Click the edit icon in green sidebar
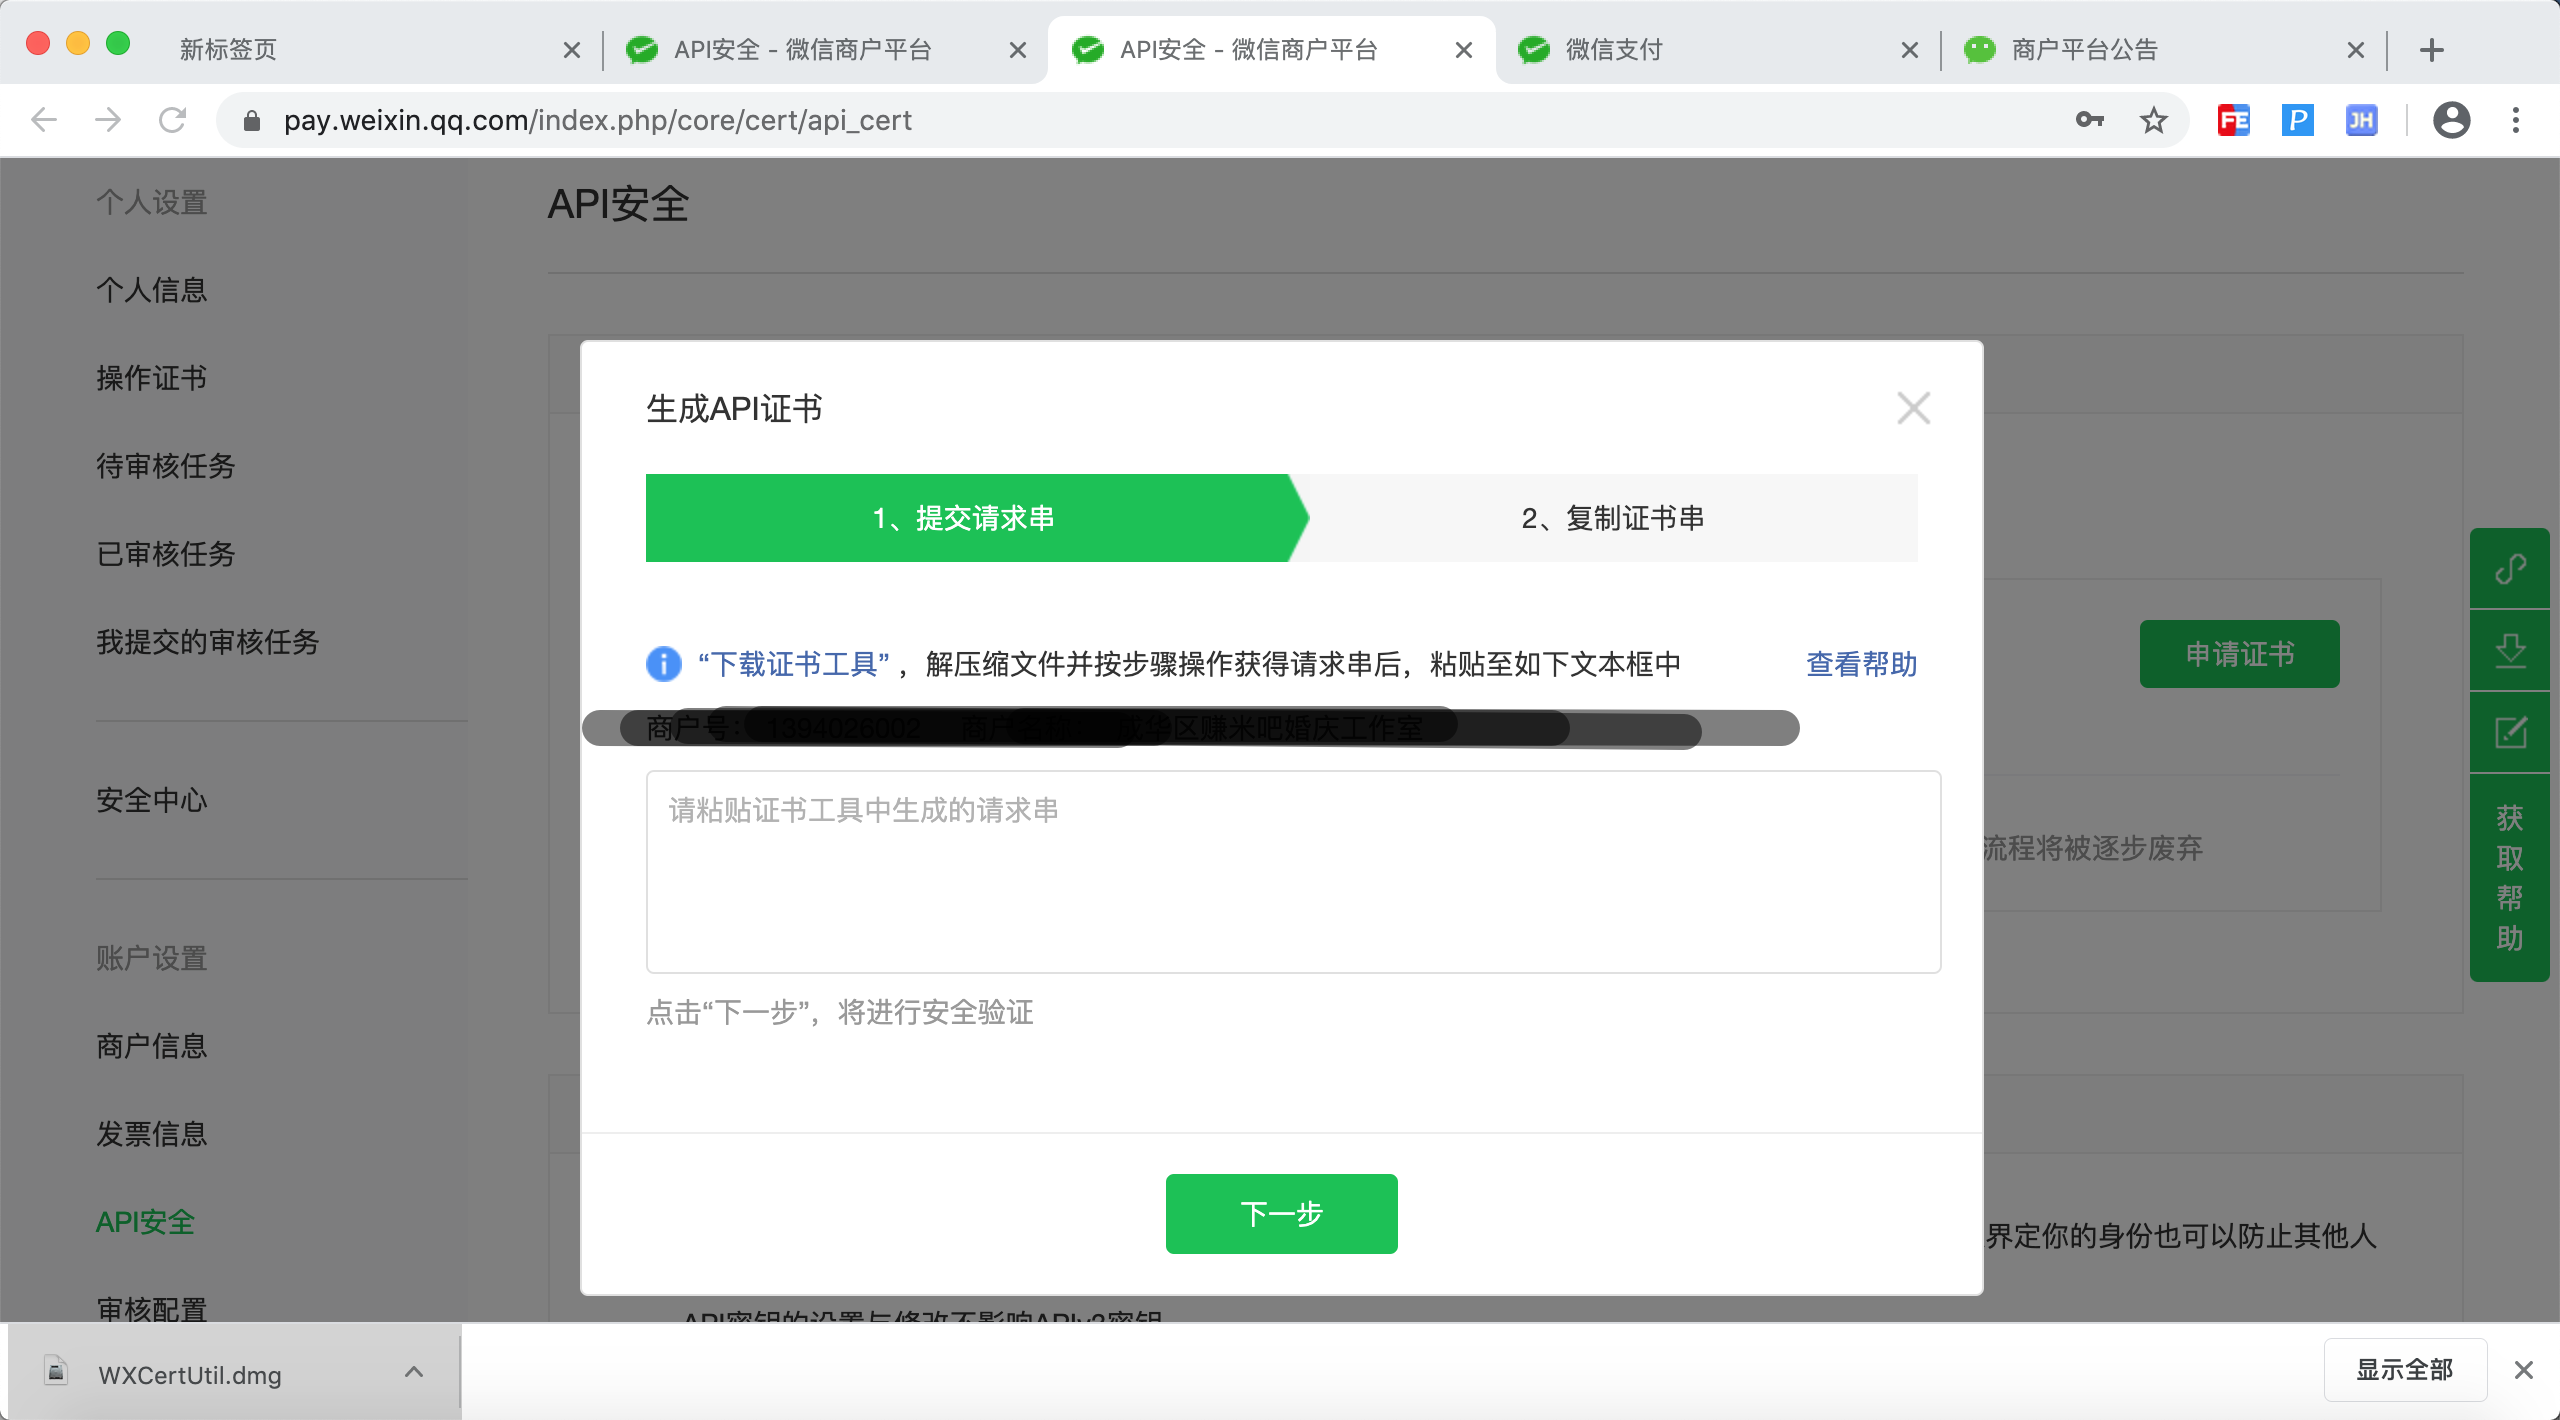Screen dimensions: 2560x1420 tap(2510, 732)
